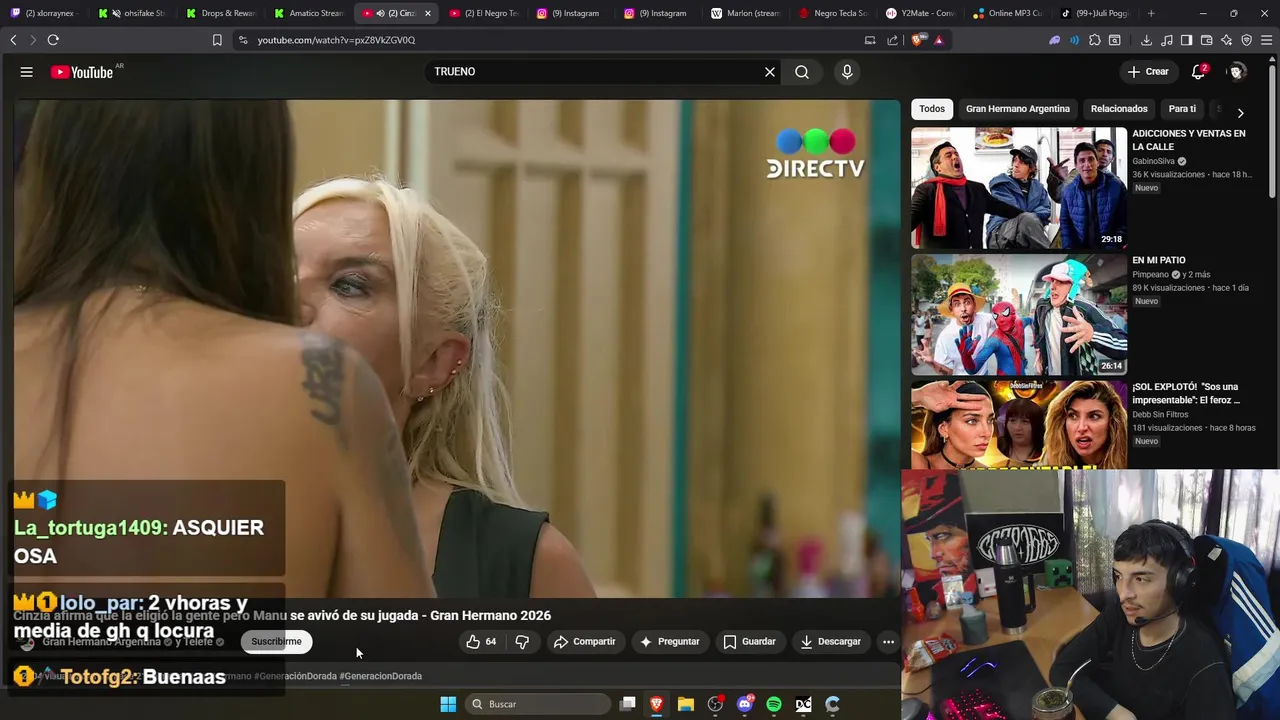This screenshot has width=1280, height=720.
Task: Bookmark this page with bookmark icon
Action: point(217,40)
